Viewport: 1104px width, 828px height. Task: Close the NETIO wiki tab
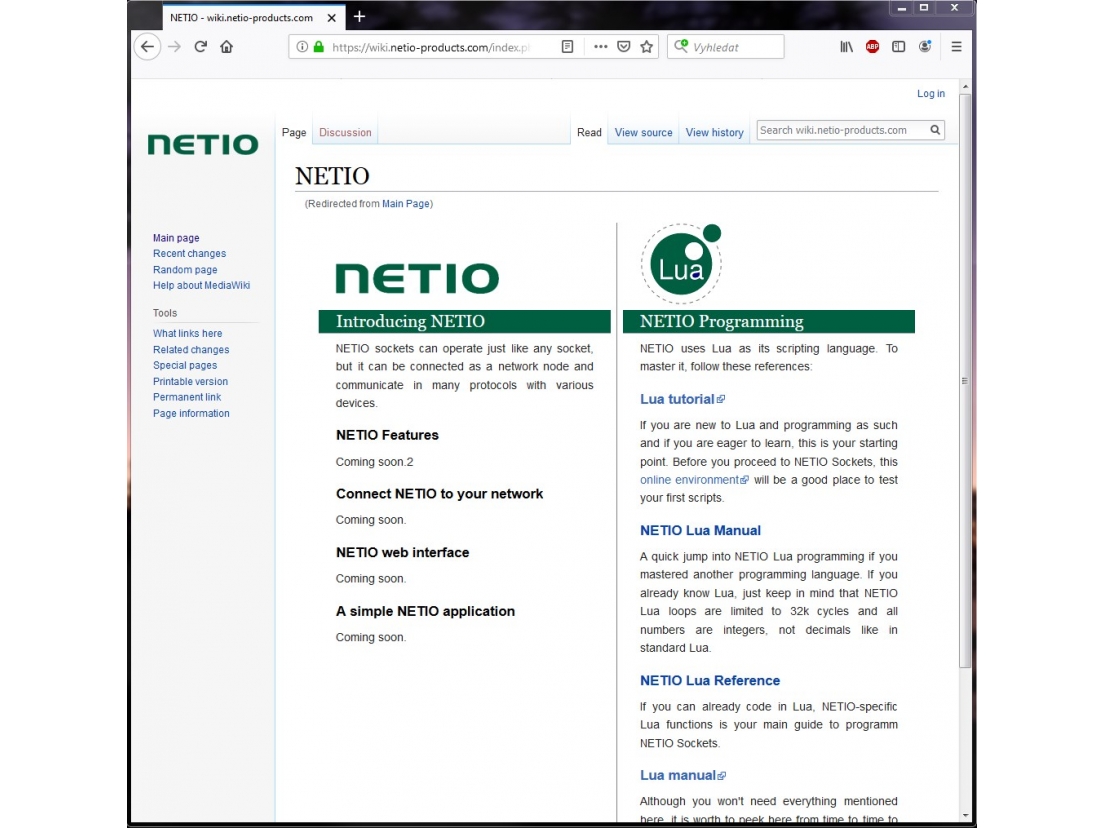tap(332, 18)
